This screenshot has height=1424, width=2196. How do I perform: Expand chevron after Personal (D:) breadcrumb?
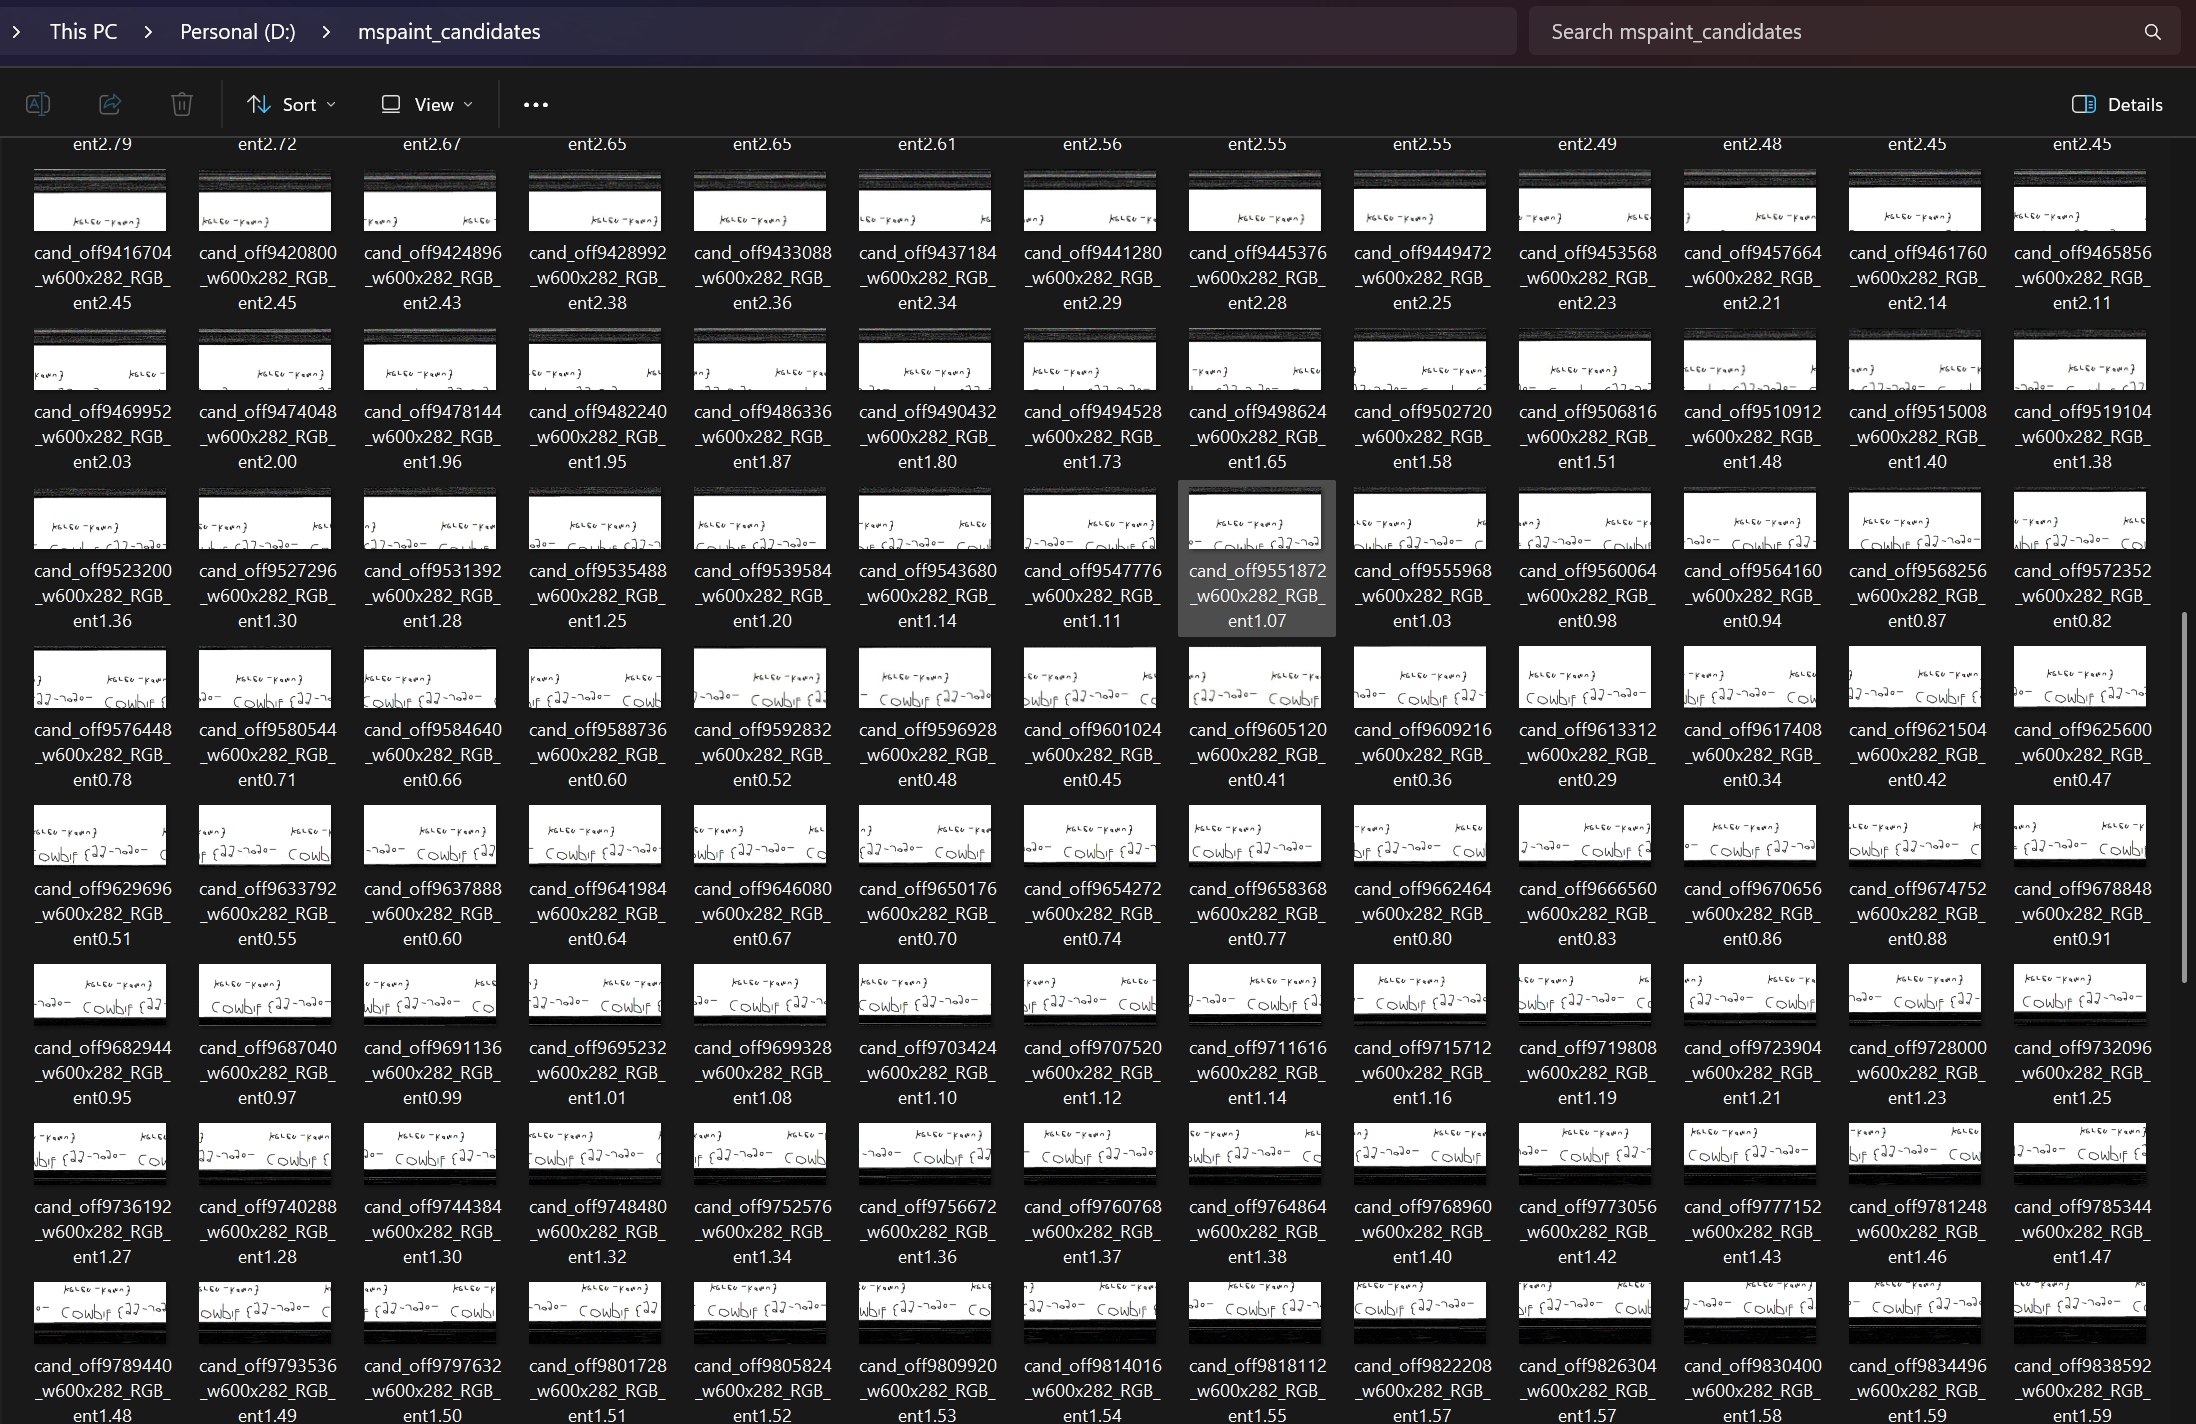click(x=326, y=32)
